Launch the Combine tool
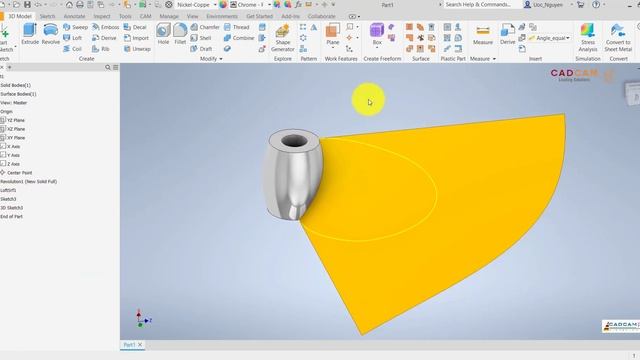Viewport: 640px width, 360px height. pos(239,38)
